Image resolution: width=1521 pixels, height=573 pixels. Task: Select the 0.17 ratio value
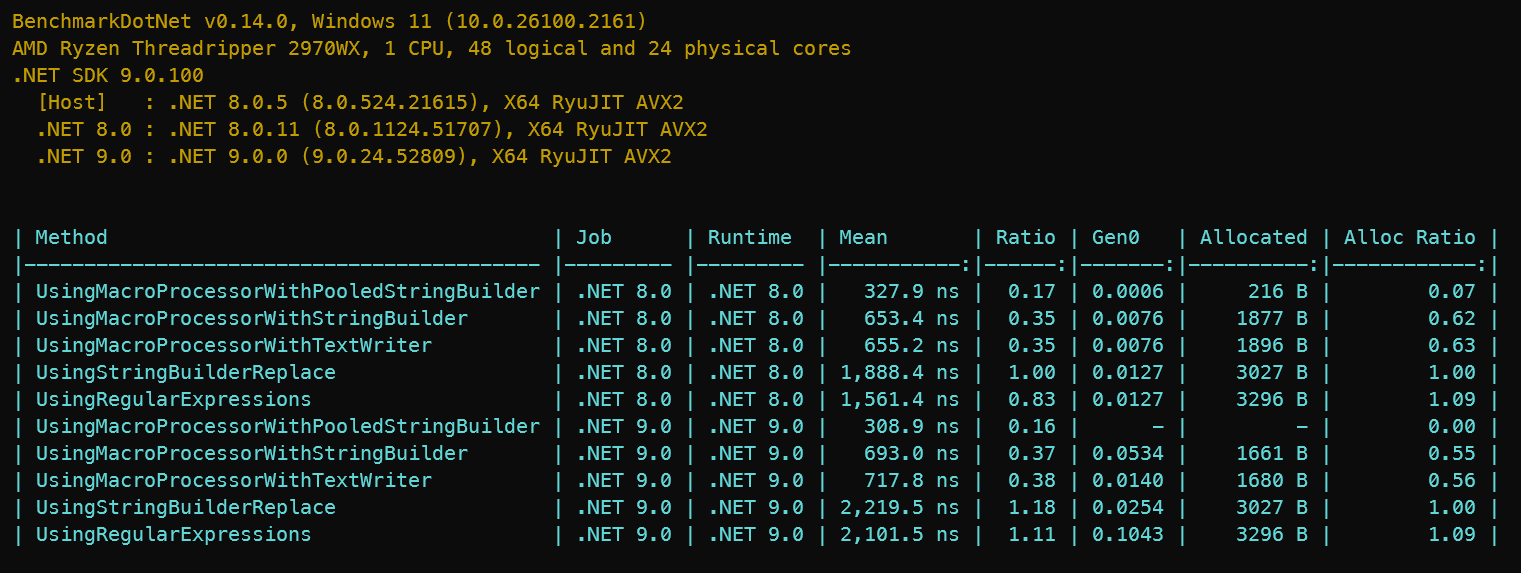click(1032, 291)
